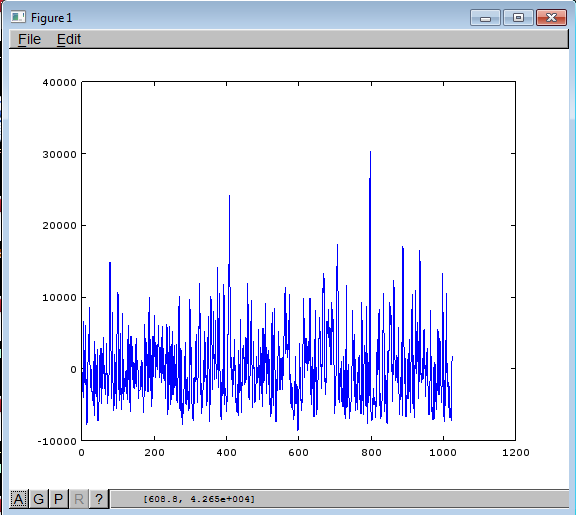Click the y-axis label 40000

(60, 82)
